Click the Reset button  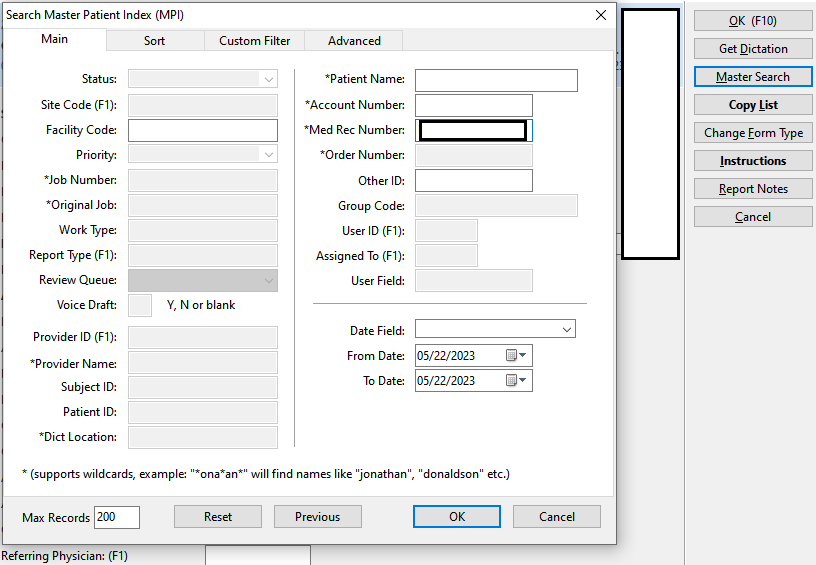click(218, 517)
